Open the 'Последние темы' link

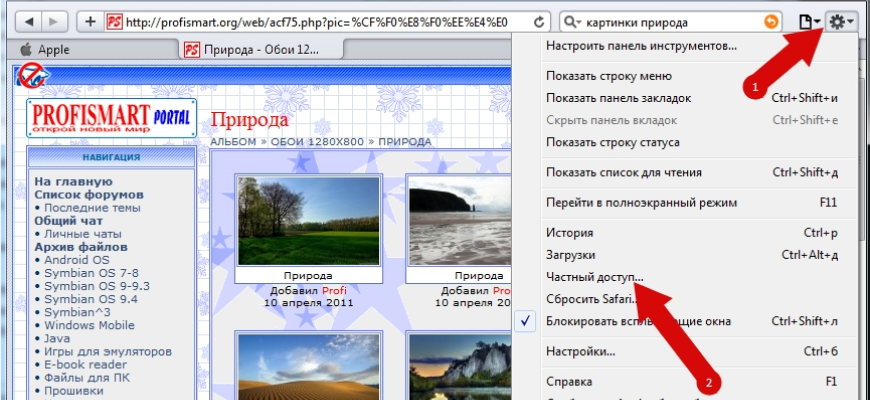[x=92, y=208]
